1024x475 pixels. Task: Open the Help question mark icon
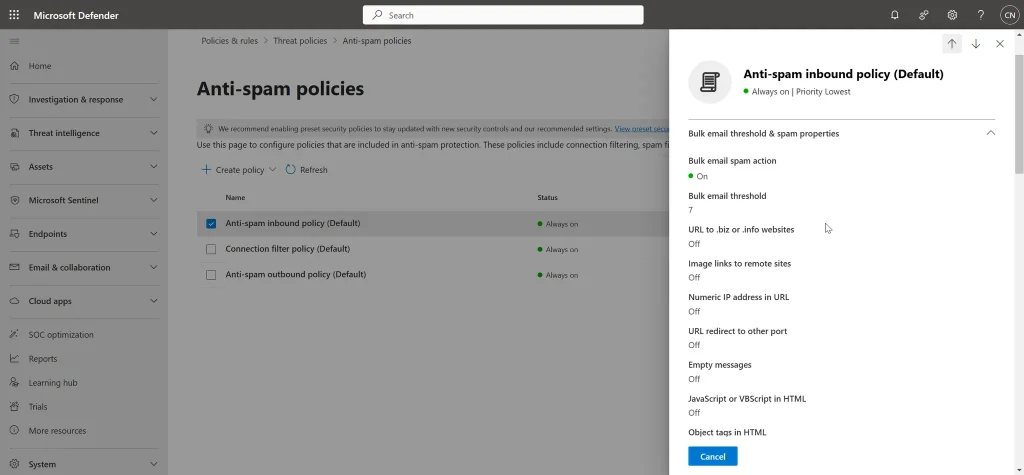point(981,15)
